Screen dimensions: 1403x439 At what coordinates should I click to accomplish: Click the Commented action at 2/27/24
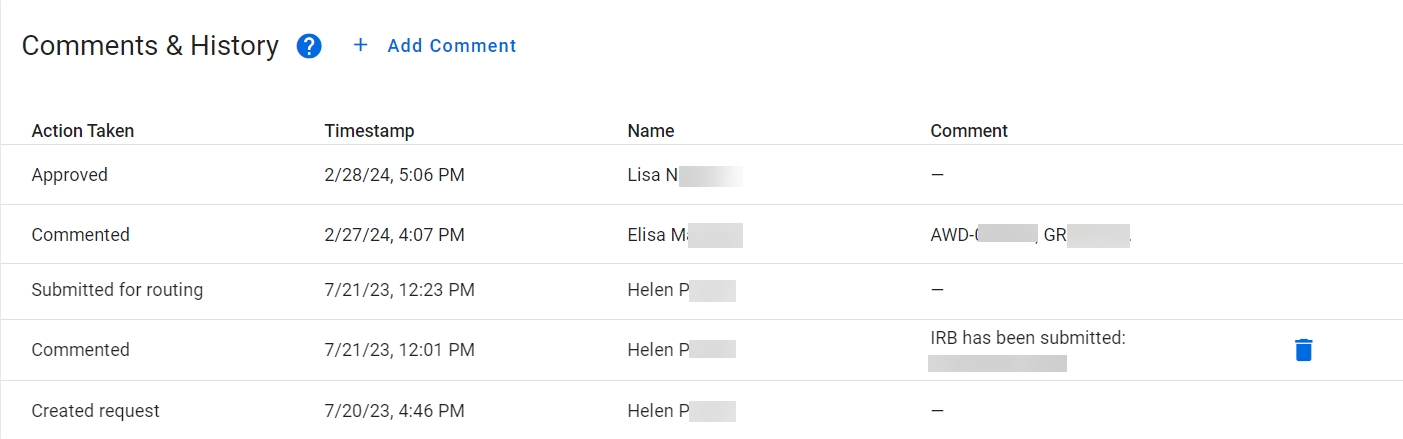click(81, 235)
